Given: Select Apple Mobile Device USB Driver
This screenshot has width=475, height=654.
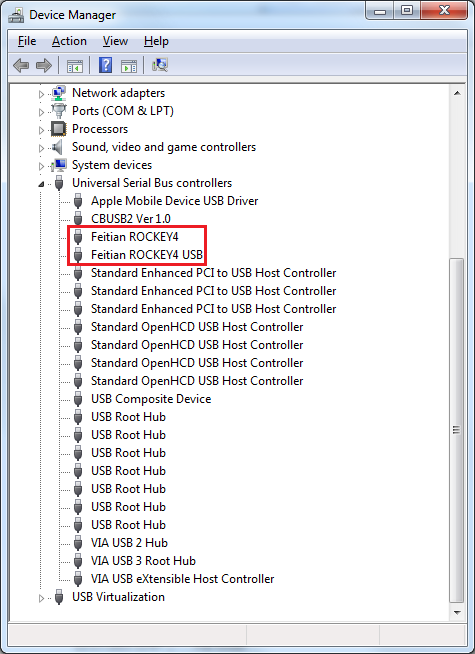Looking at the screenshot, I should [174, 201].
